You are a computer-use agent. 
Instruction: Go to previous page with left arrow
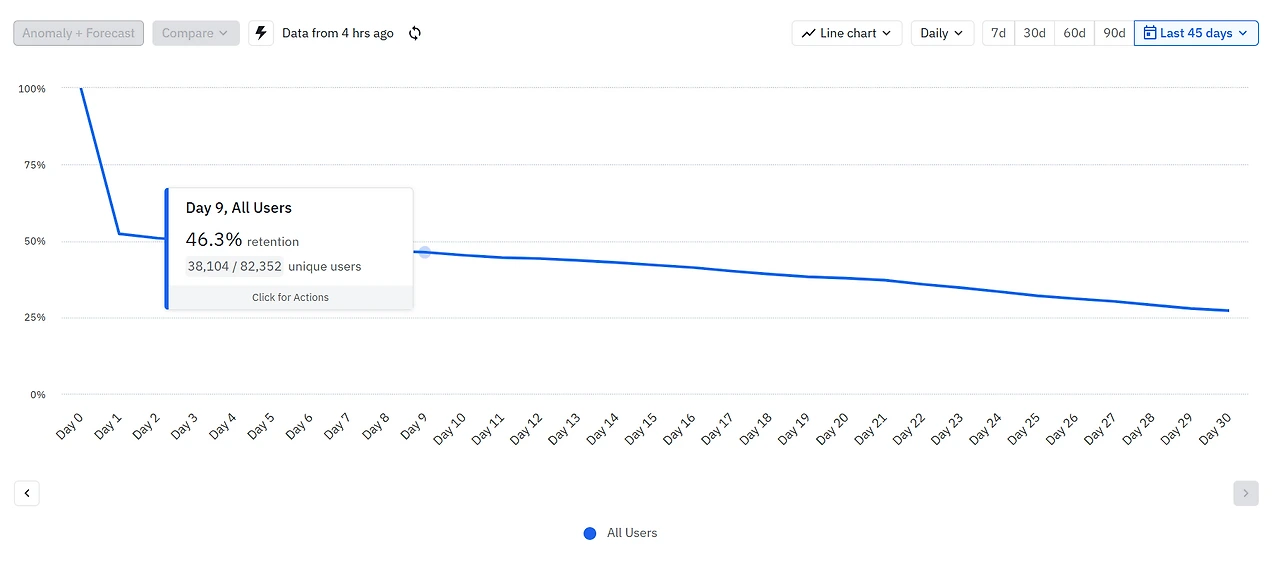click(27, 493)
